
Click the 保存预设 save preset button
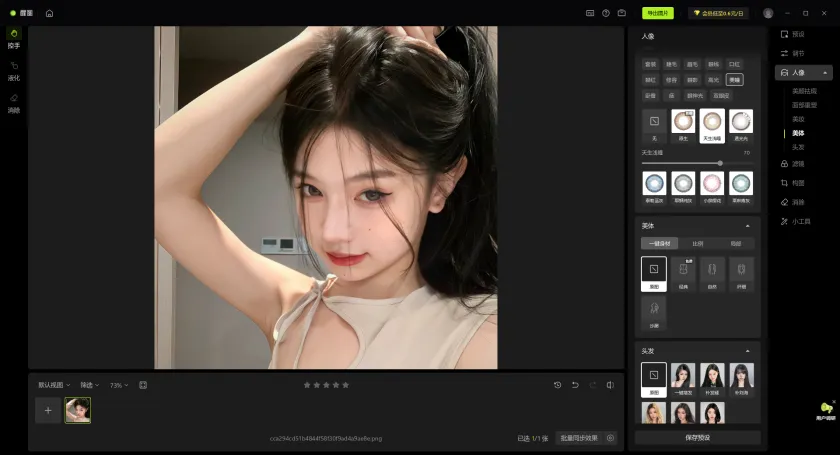point(698,437)
